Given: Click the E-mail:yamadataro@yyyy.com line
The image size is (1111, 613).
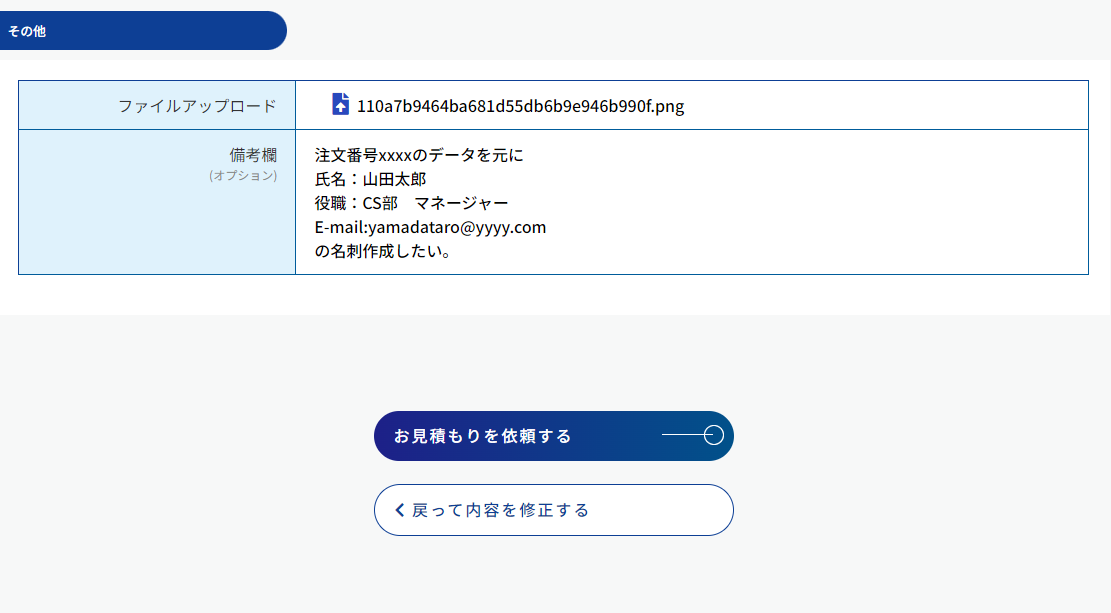Looking at the screenshot, I should click(430, 227).
